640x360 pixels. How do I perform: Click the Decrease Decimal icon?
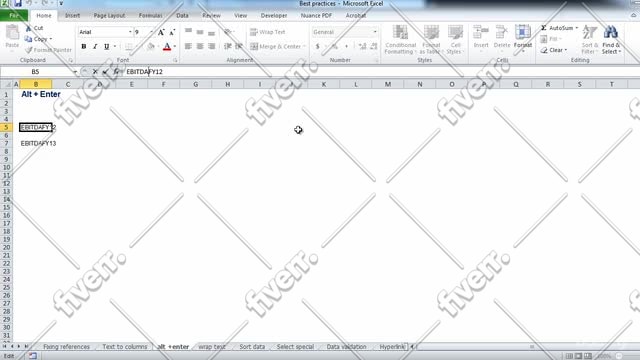click(373, 47)
